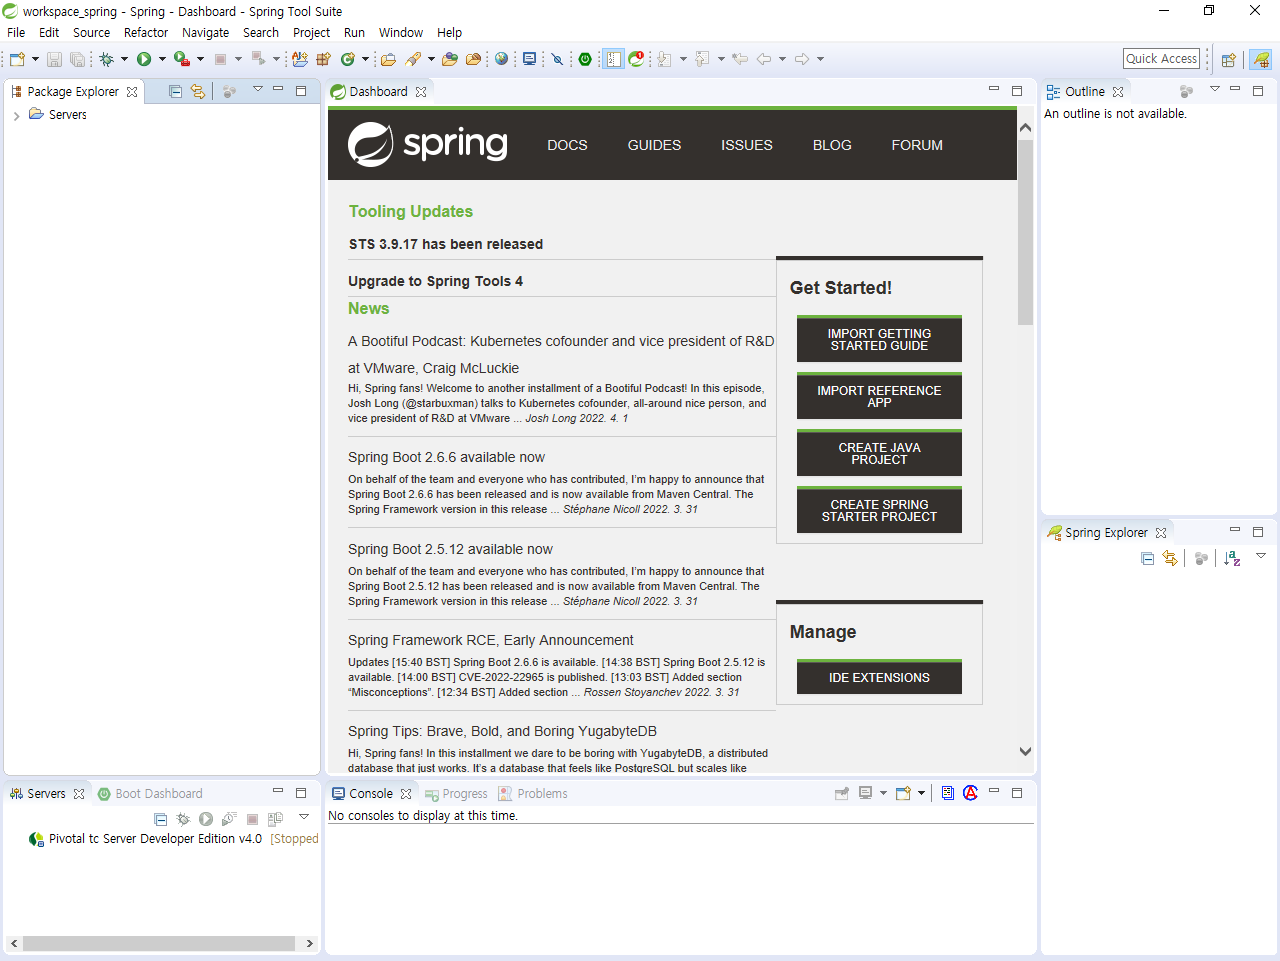Click the green Run button in toolbar

click(144, 59)
